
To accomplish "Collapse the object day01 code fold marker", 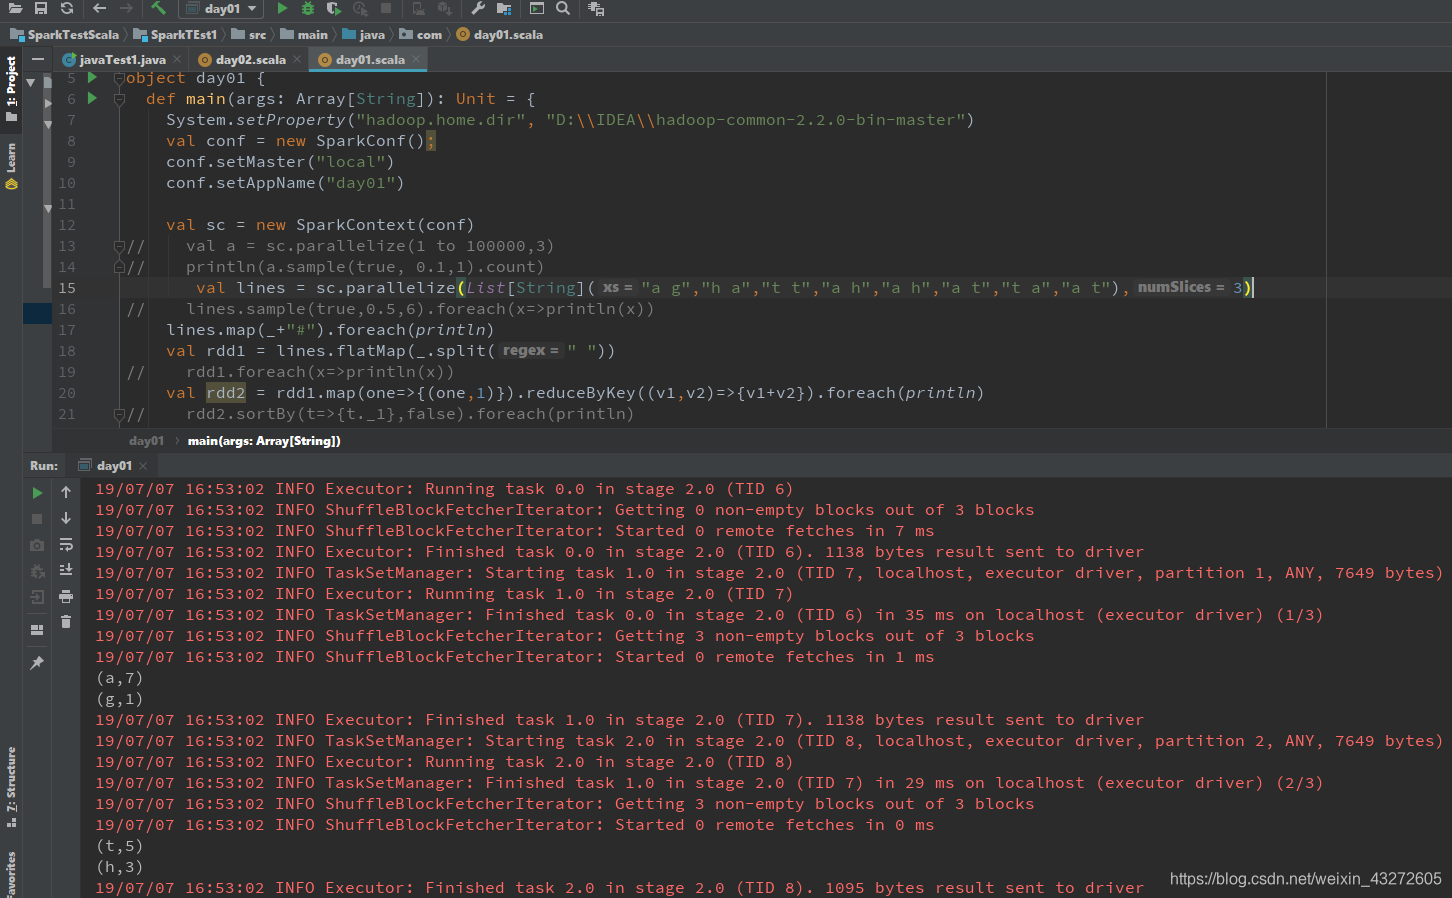I will (x=119, y=78).
